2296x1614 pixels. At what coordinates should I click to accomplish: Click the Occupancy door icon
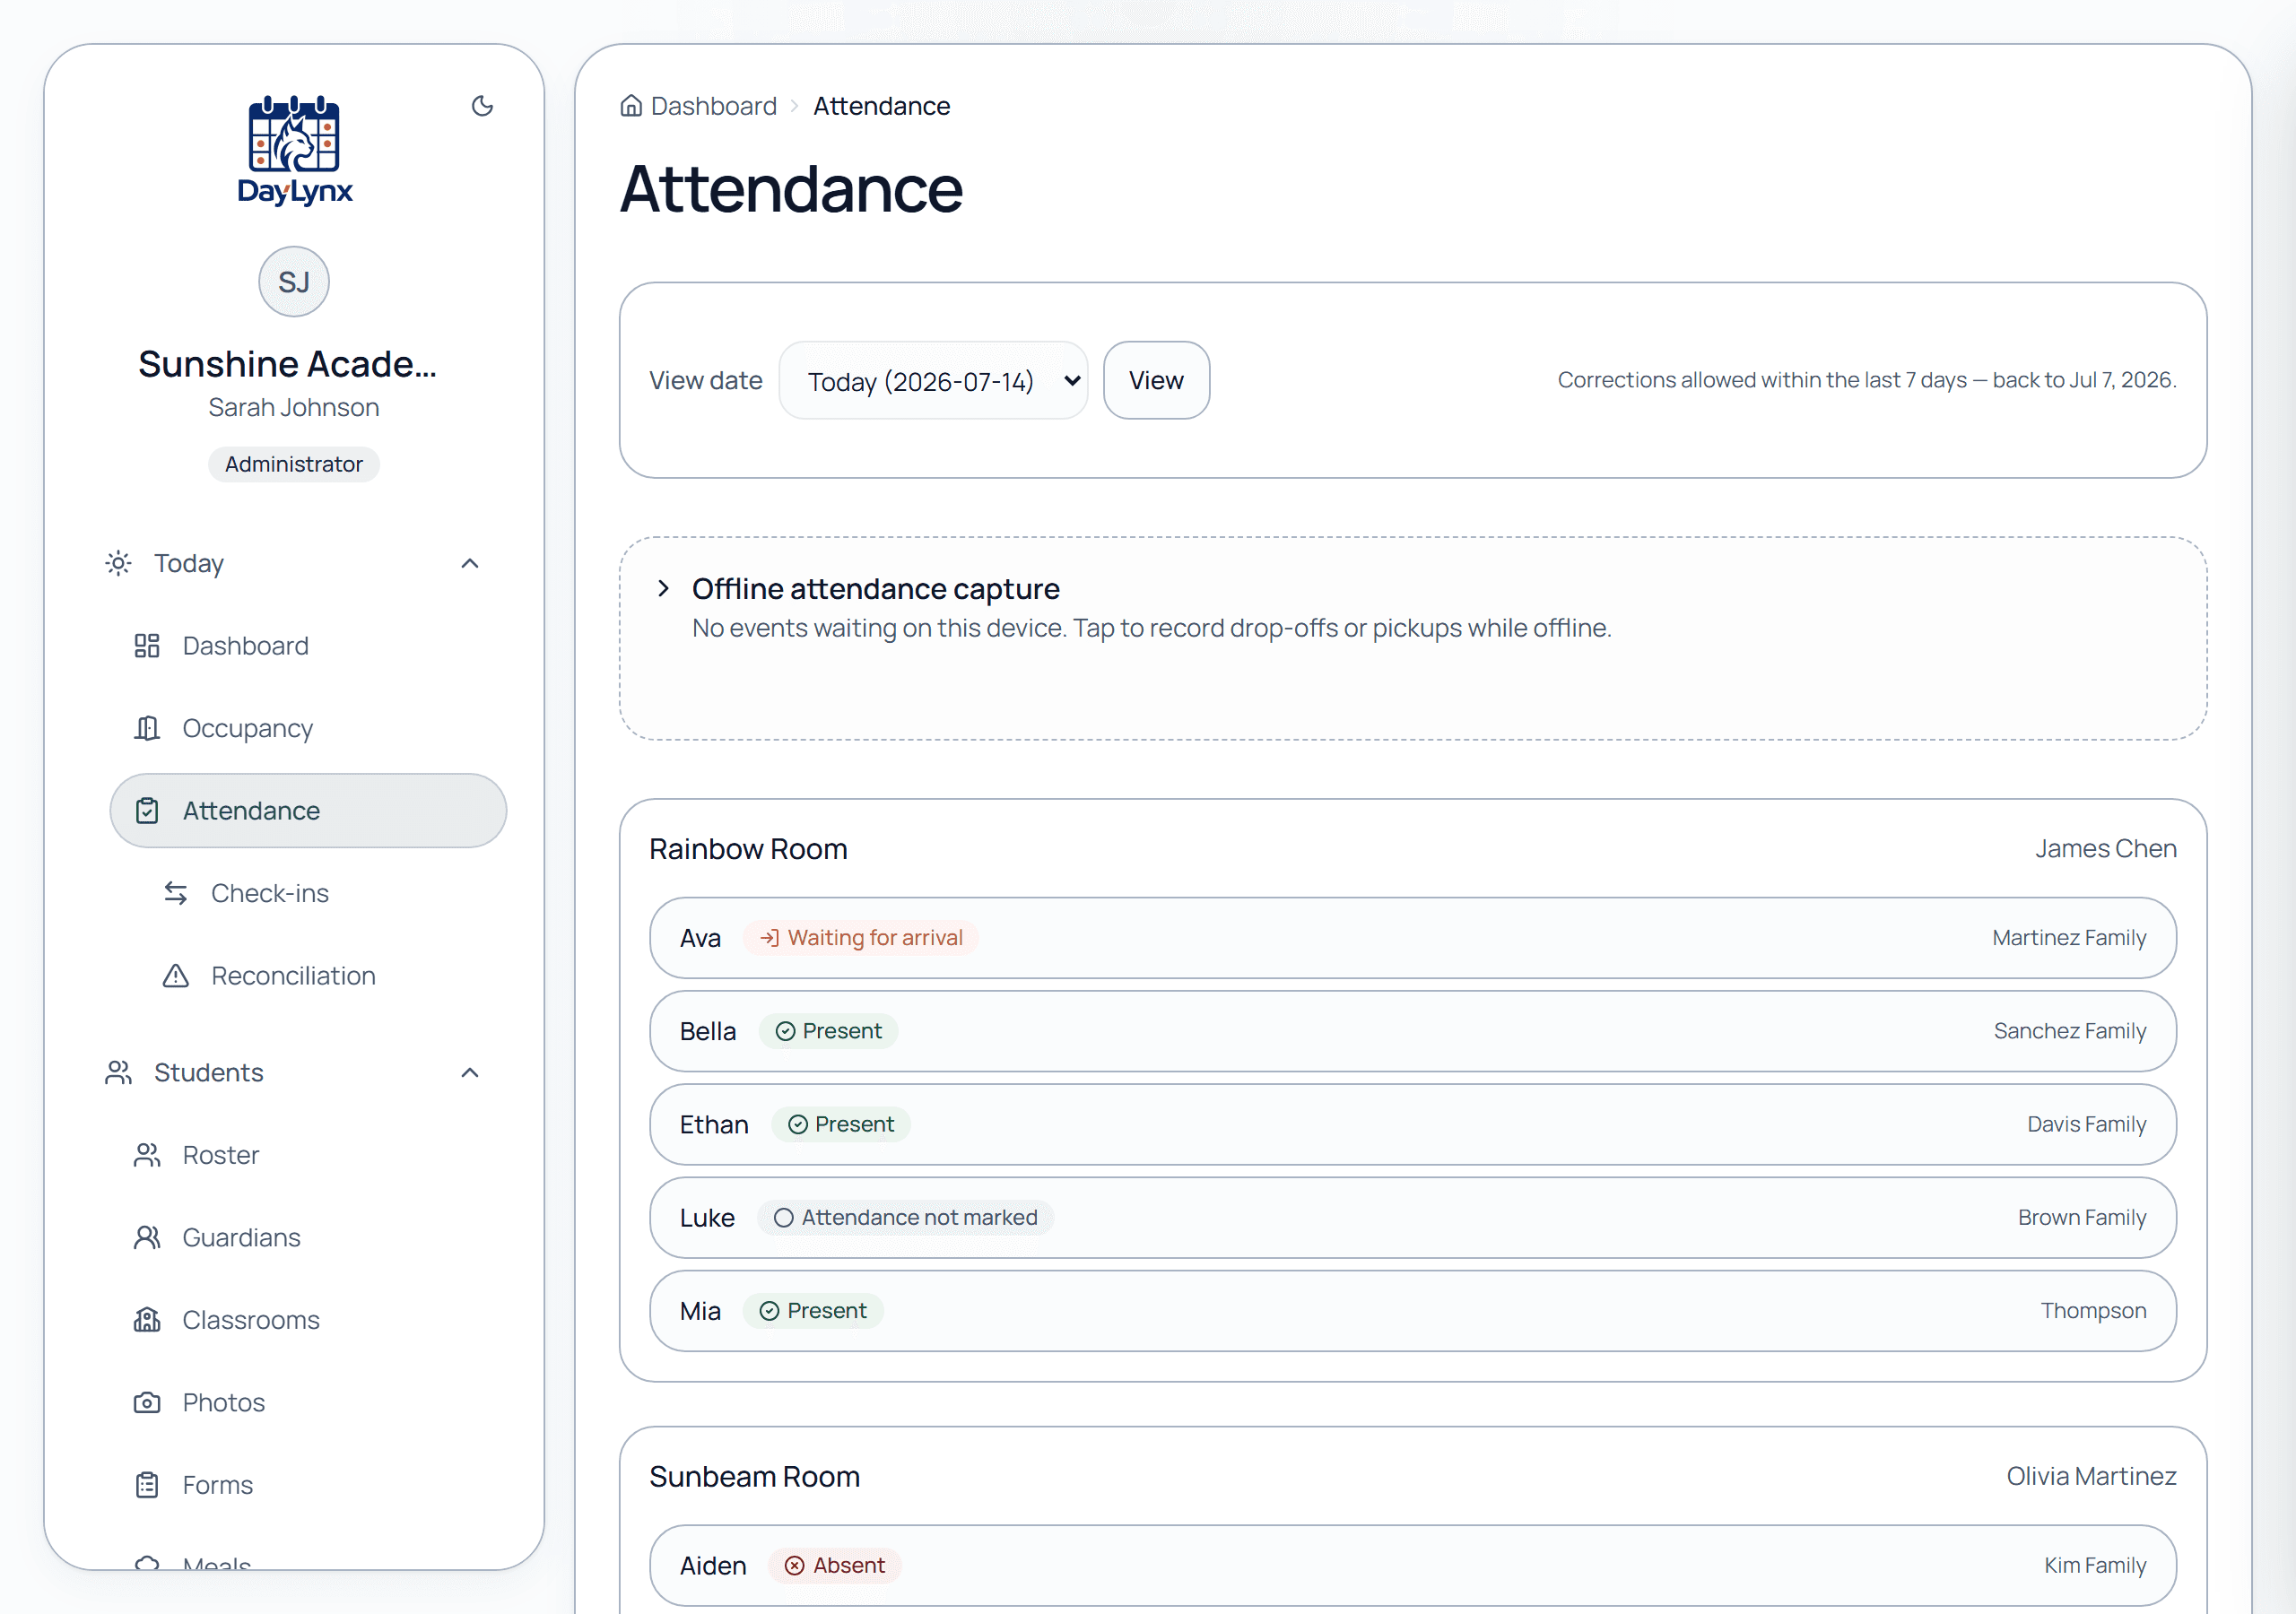(x=147, y=728)
